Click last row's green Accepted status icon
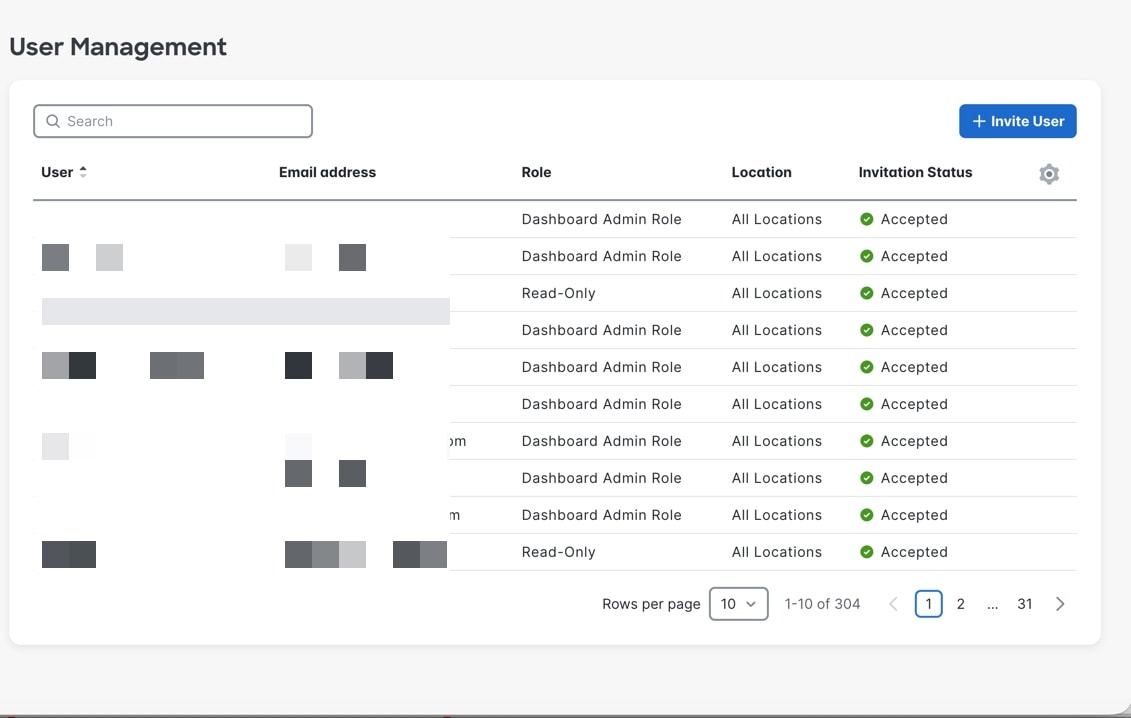Viewport: 1131px width, 718px height. click(x=867, y=552)
